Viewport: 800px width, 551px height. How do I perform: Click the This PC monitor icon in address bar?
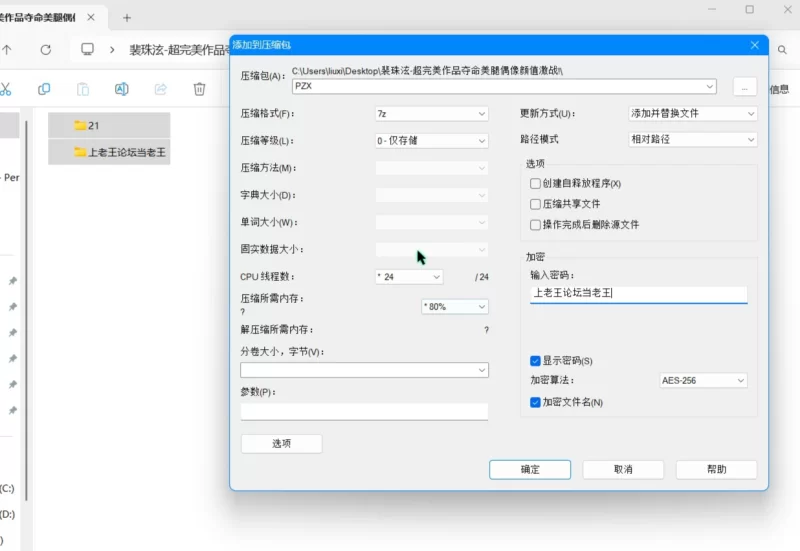click(88, 49)
